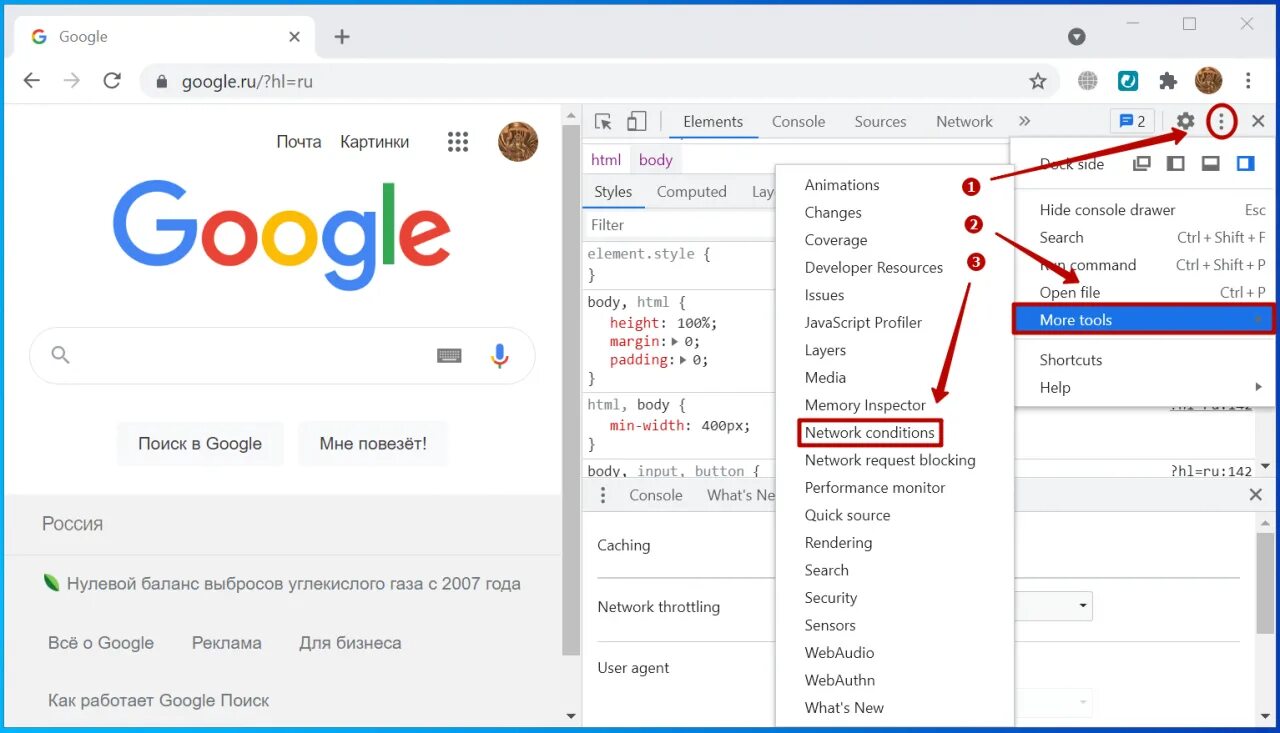Click the browser forward arrow

tap(72, 81)
